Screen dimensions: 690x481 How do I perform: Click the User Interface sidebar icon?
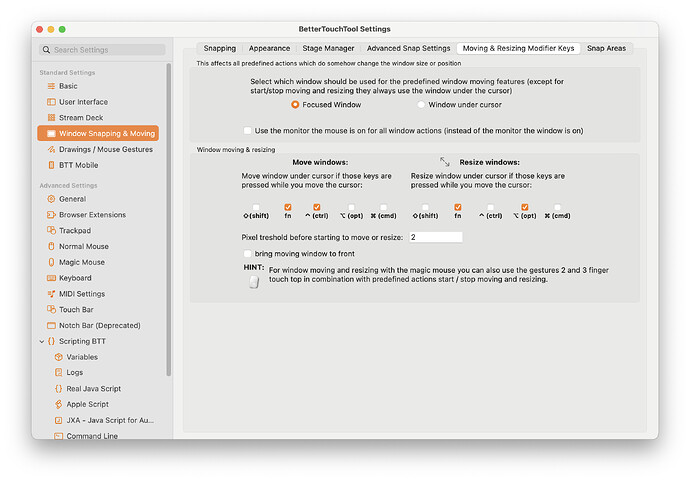pyautogui.click(x=51, y=102)
